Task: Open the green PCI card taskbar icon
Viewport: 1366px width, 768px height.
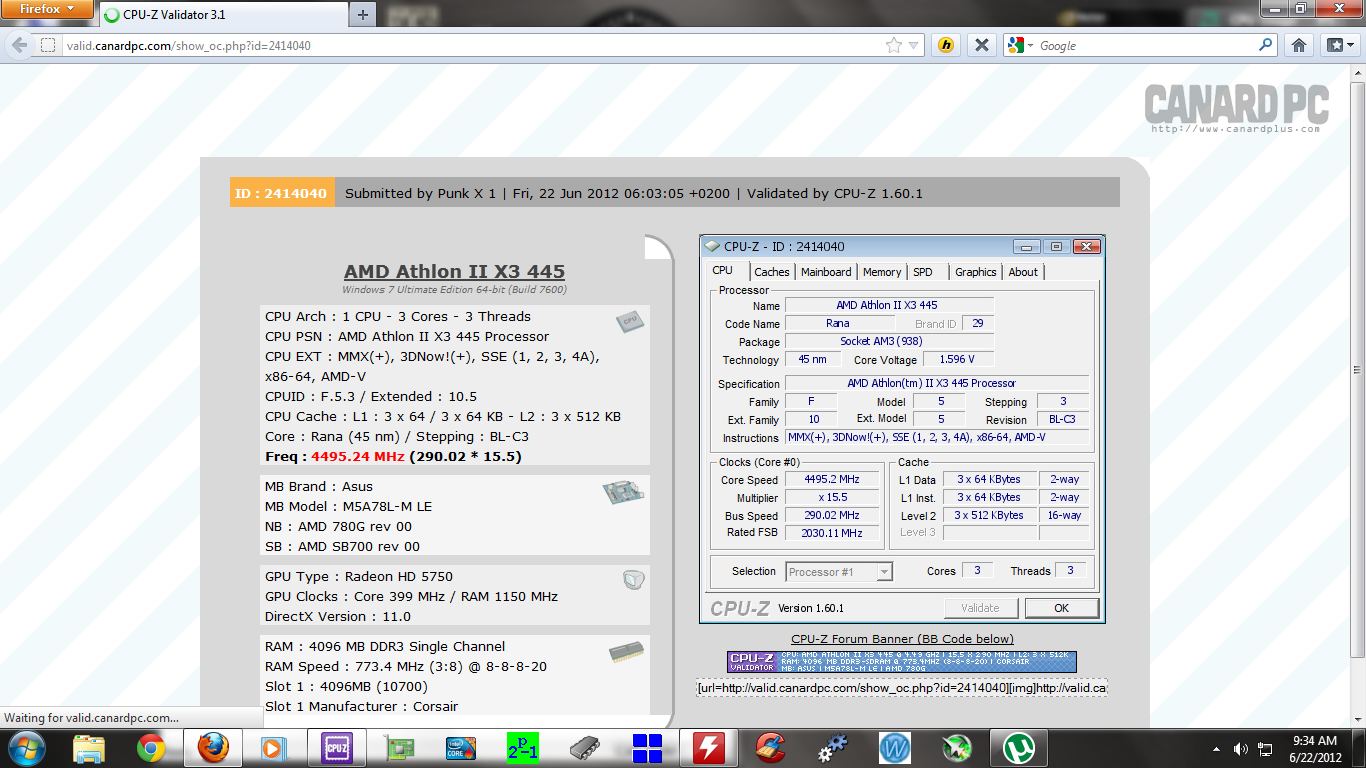Action: pyautogui.click(x=398, y=748)
